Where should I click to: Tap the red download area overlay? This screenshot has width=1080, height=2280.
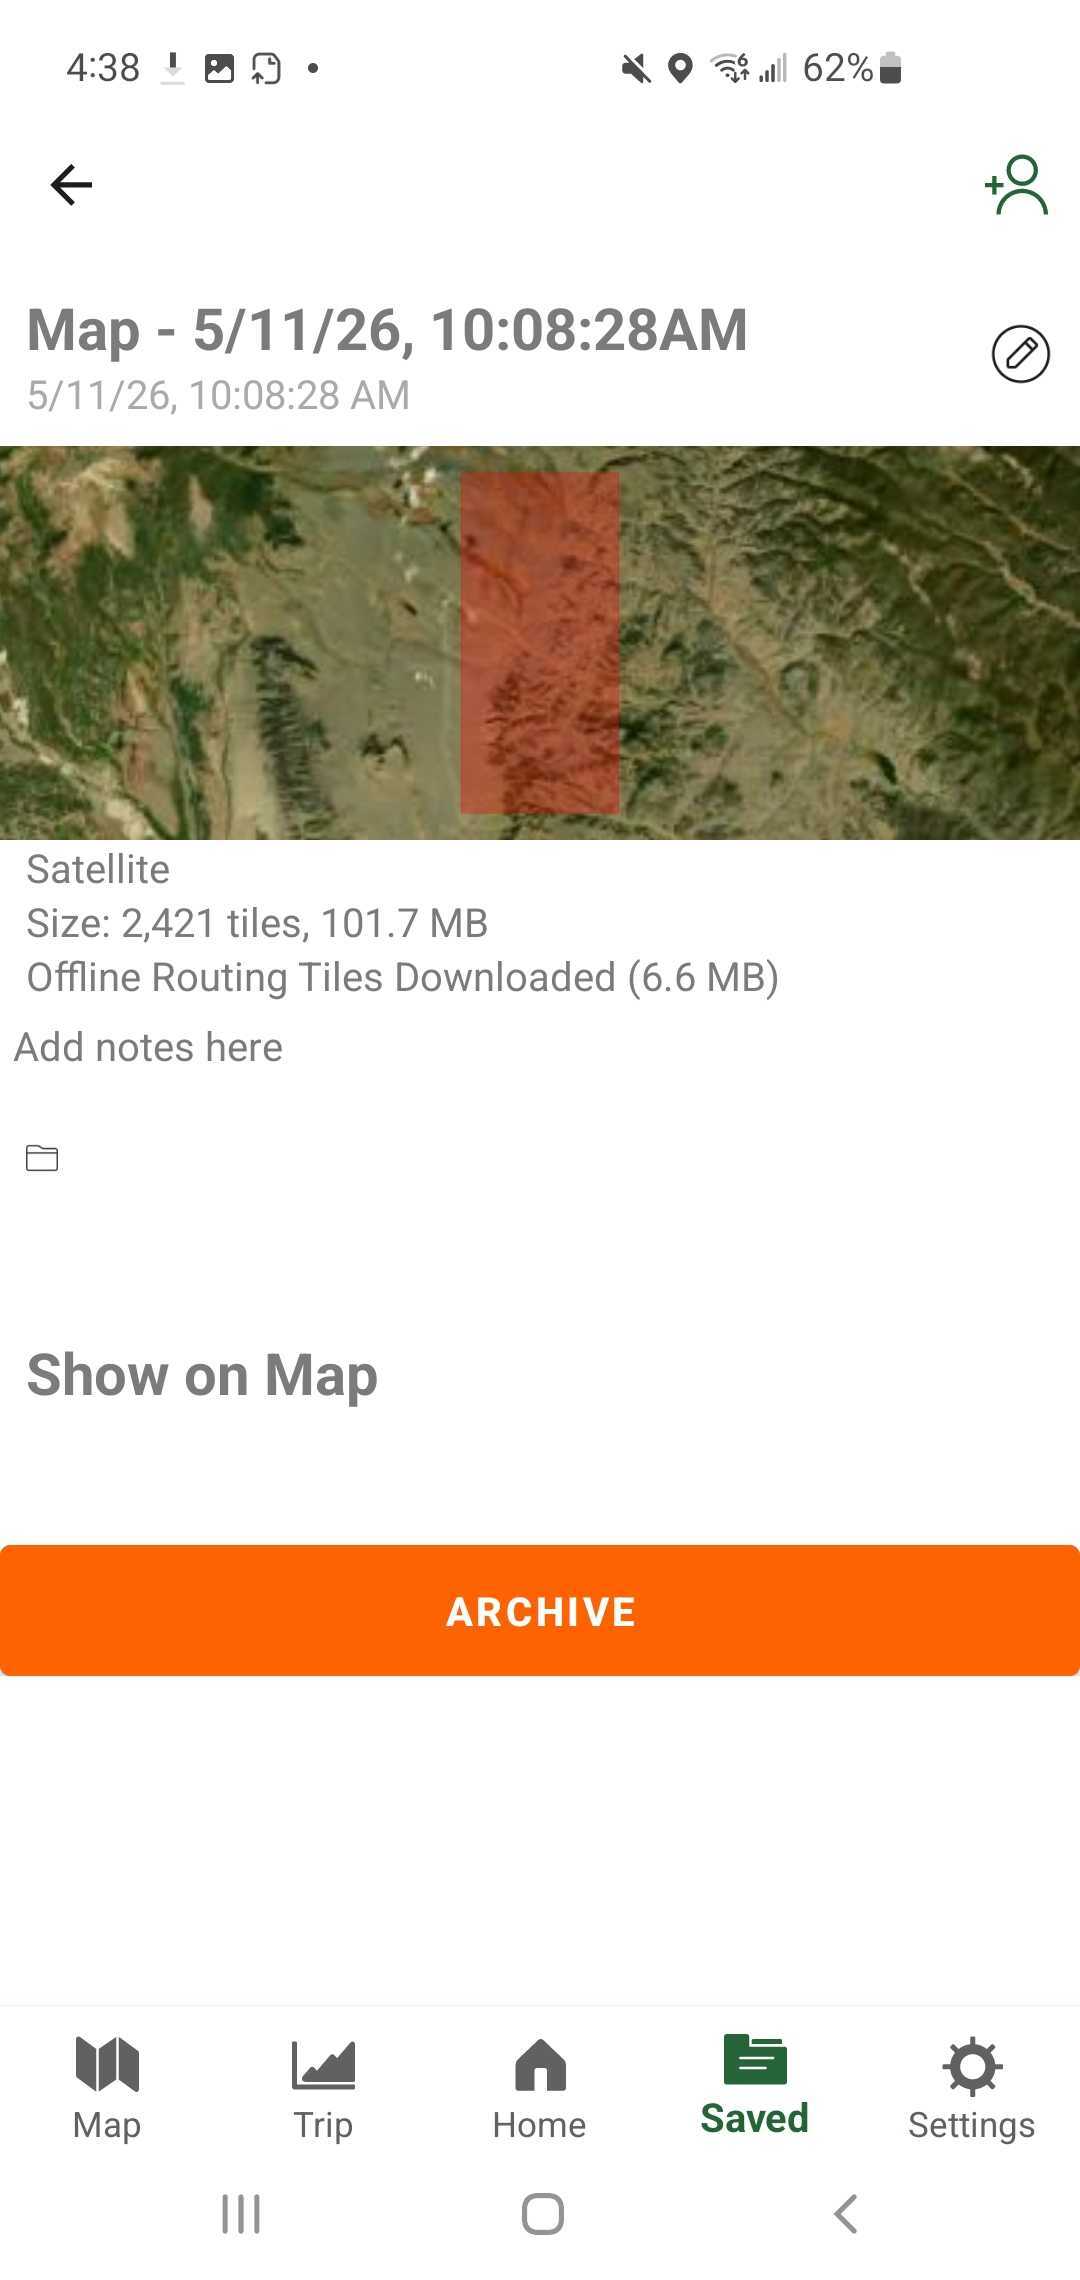[540, 643]
